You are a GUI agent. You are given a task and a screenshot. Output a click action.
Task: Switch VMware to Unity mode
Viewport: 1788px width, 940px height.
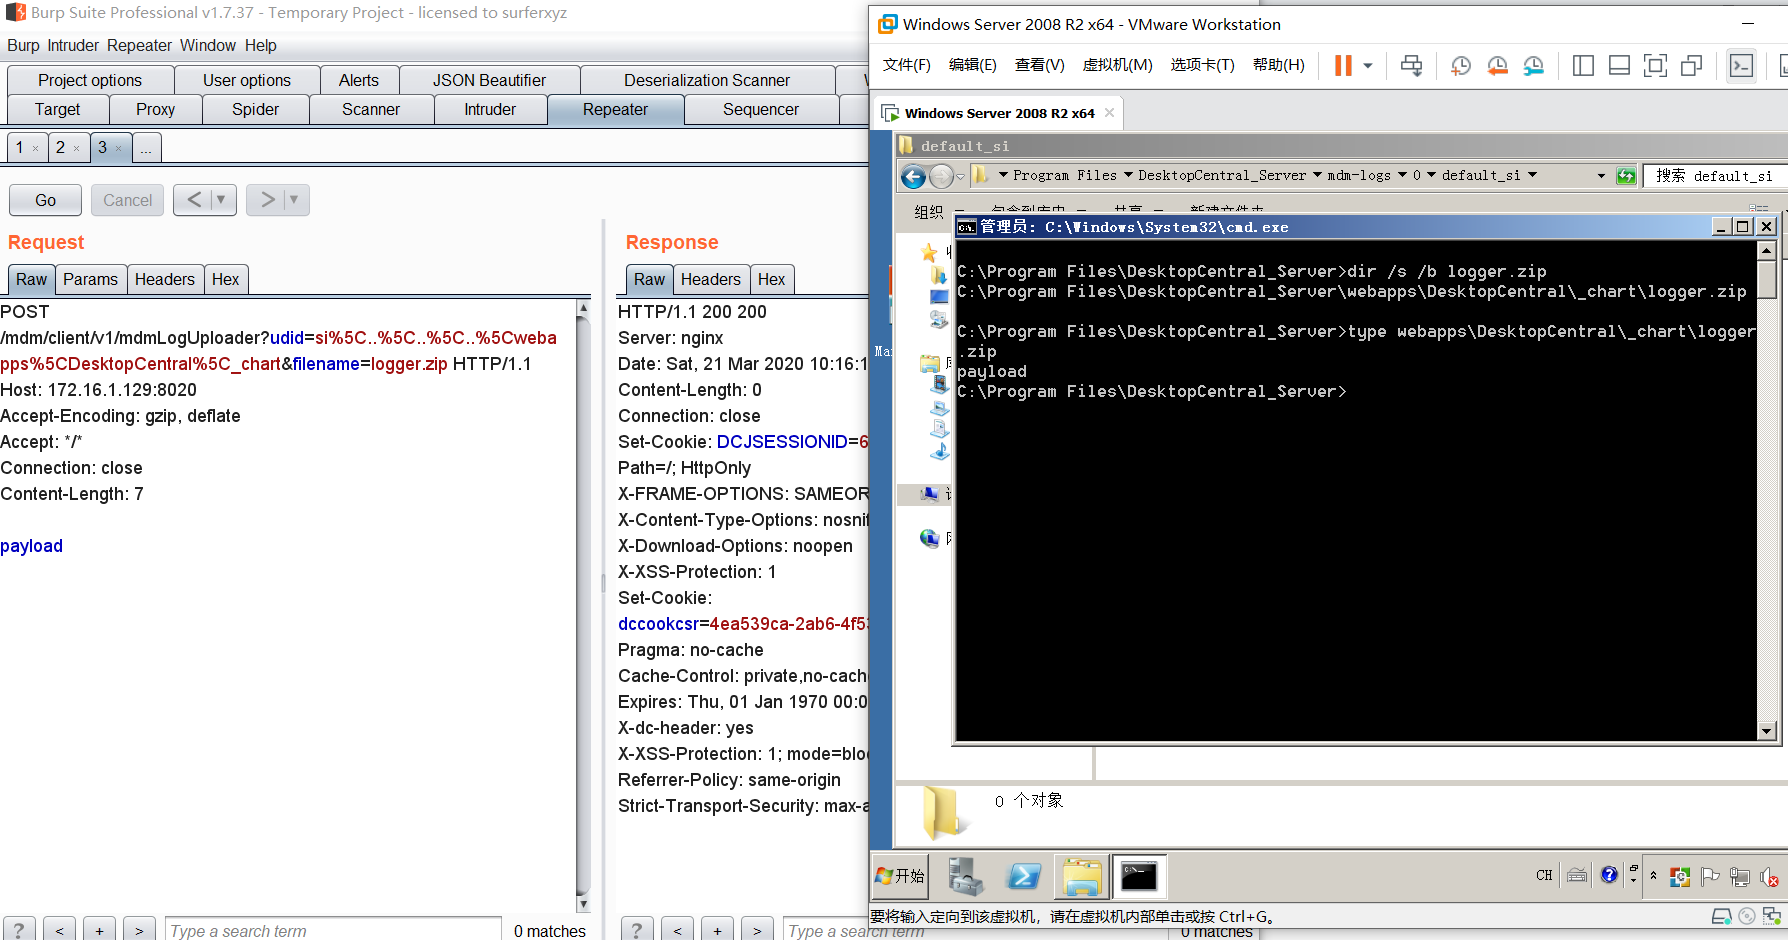[1691, 66]
